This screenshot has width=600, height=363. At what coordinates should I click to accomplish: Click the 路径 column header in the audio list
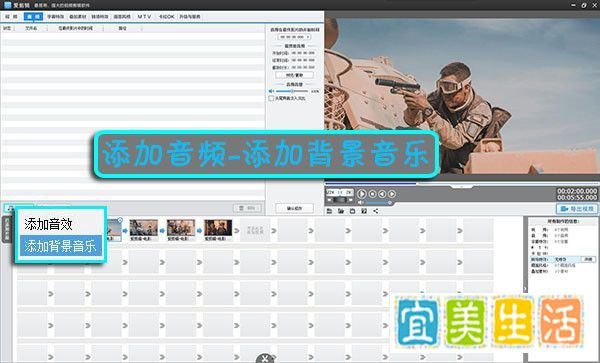[x=122, y=28]
